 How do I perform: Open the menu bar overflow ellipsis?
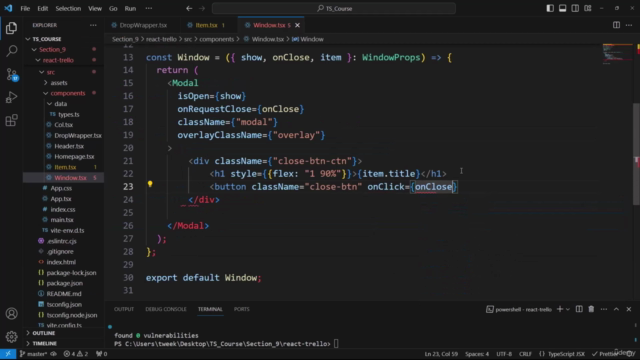(149, 8)
